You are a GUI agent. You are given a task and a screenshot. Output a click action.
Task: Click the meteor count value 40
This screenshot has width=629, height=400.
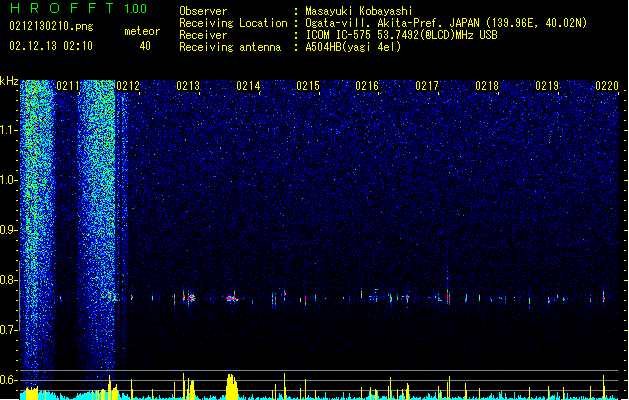145,46
